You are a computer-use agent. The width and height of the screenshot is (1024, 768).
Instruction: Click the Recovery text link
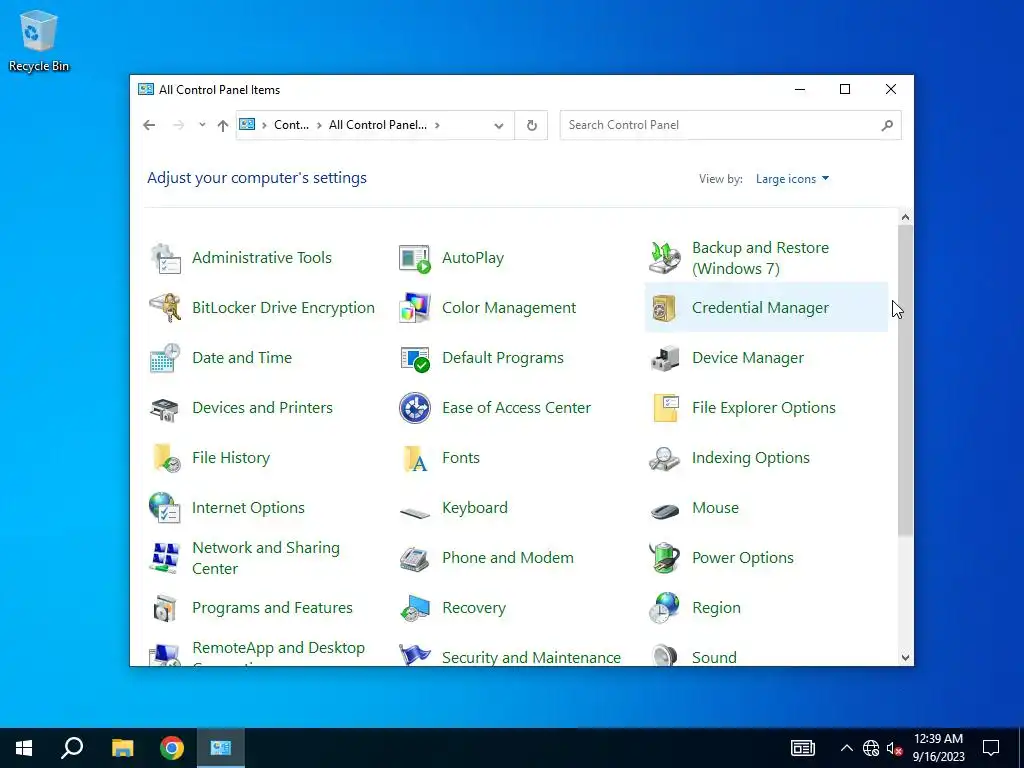pyautogui.click(x=474, y=608)
